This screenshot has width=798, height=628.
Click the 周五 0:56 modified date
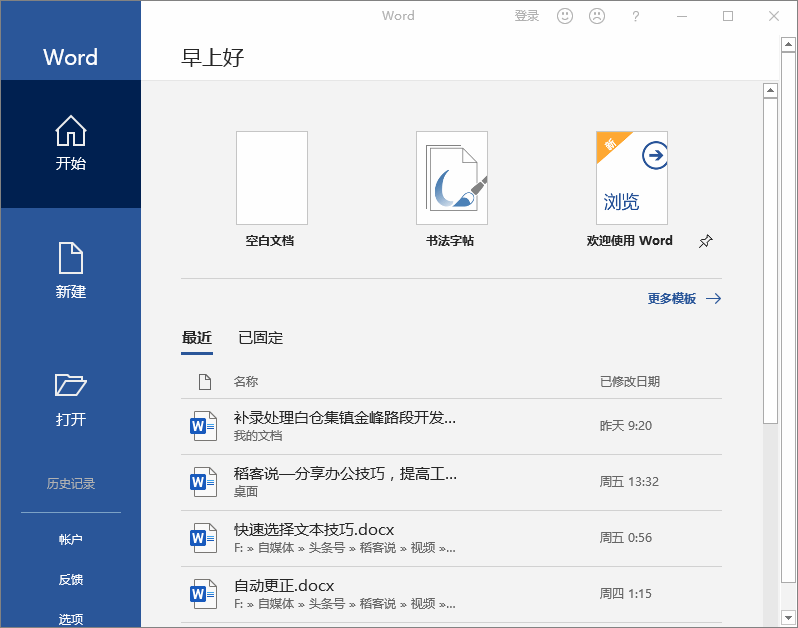[x=625, y=538]
